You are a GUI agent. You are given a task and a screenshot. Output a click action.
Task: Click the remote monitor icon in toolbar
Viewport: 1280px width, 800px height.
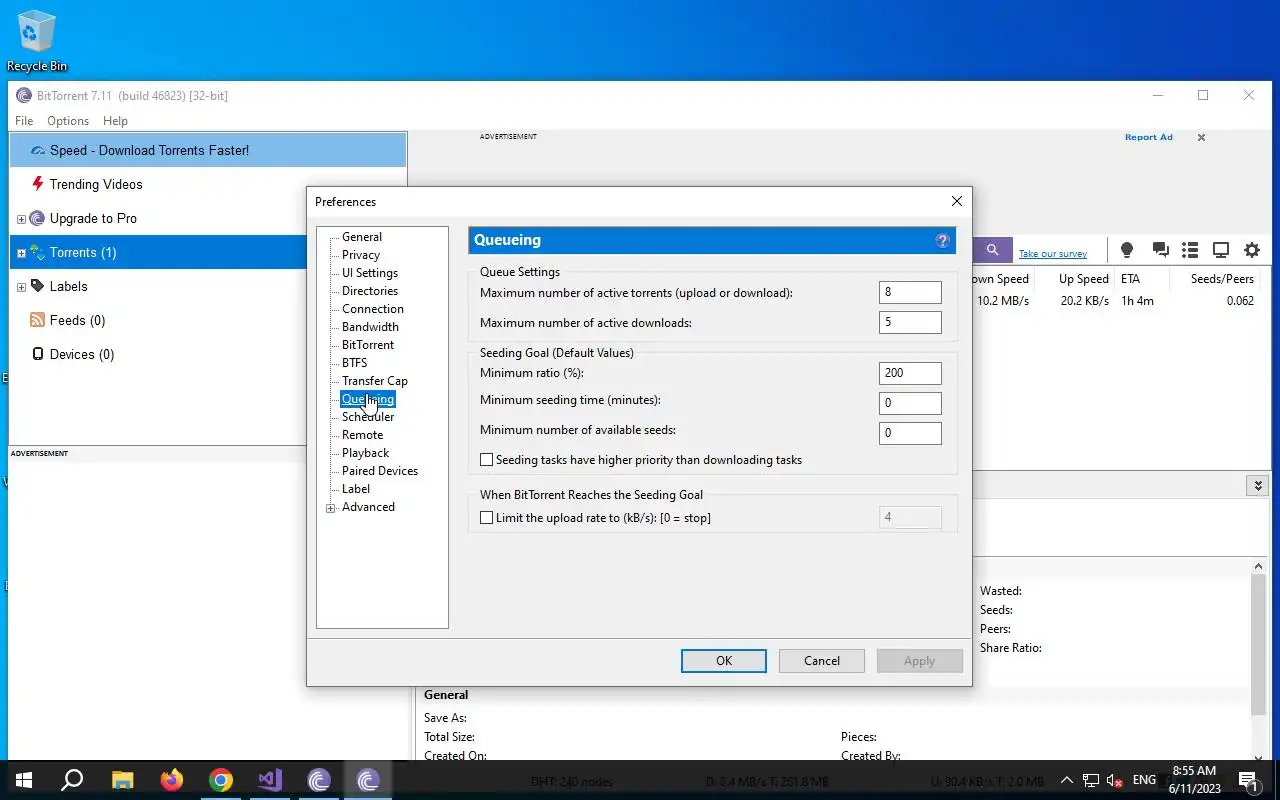pos(1221,250)
